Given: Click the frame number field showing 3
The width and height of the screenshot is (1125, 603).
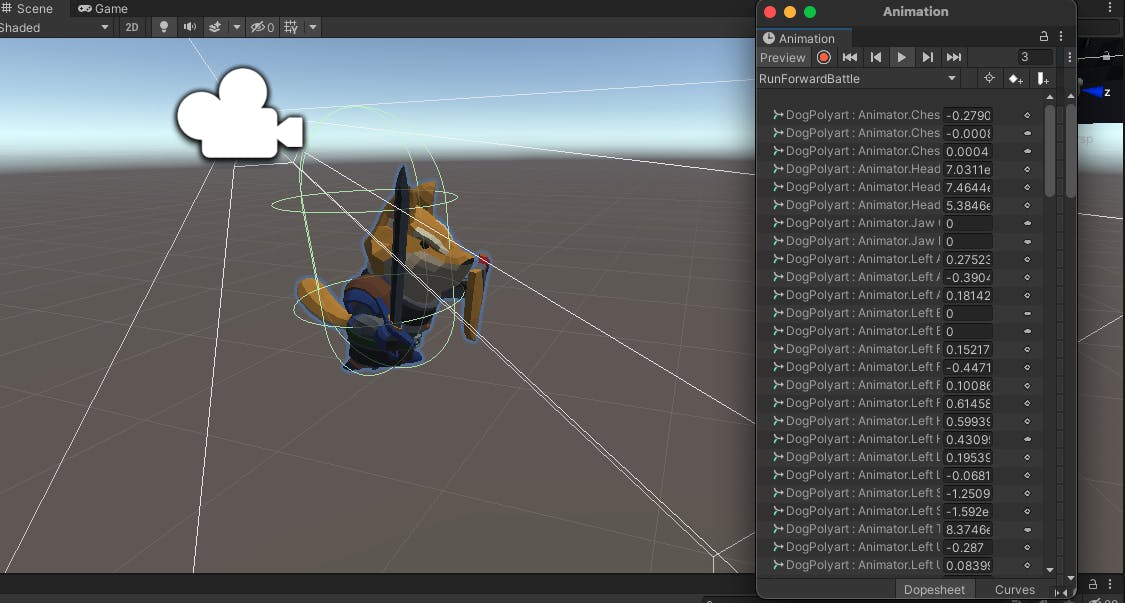Looking at the screenshot, I should pyautogui.click(x=1035, y=57).
